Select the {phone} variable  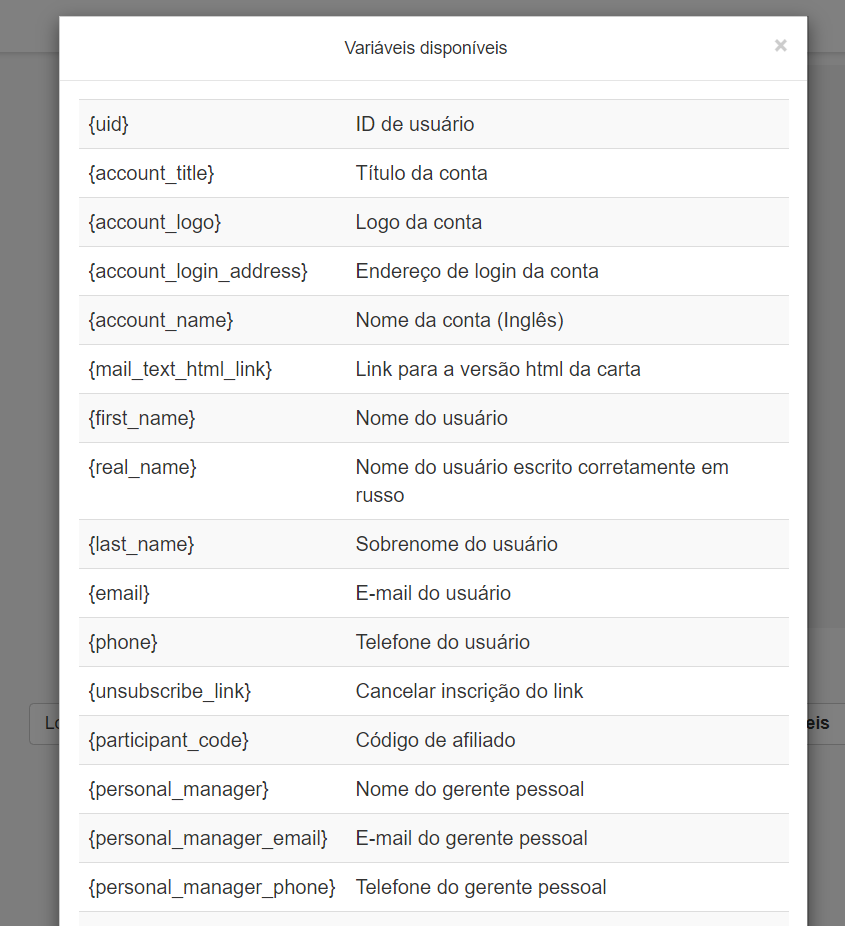(x=123, y=642)
